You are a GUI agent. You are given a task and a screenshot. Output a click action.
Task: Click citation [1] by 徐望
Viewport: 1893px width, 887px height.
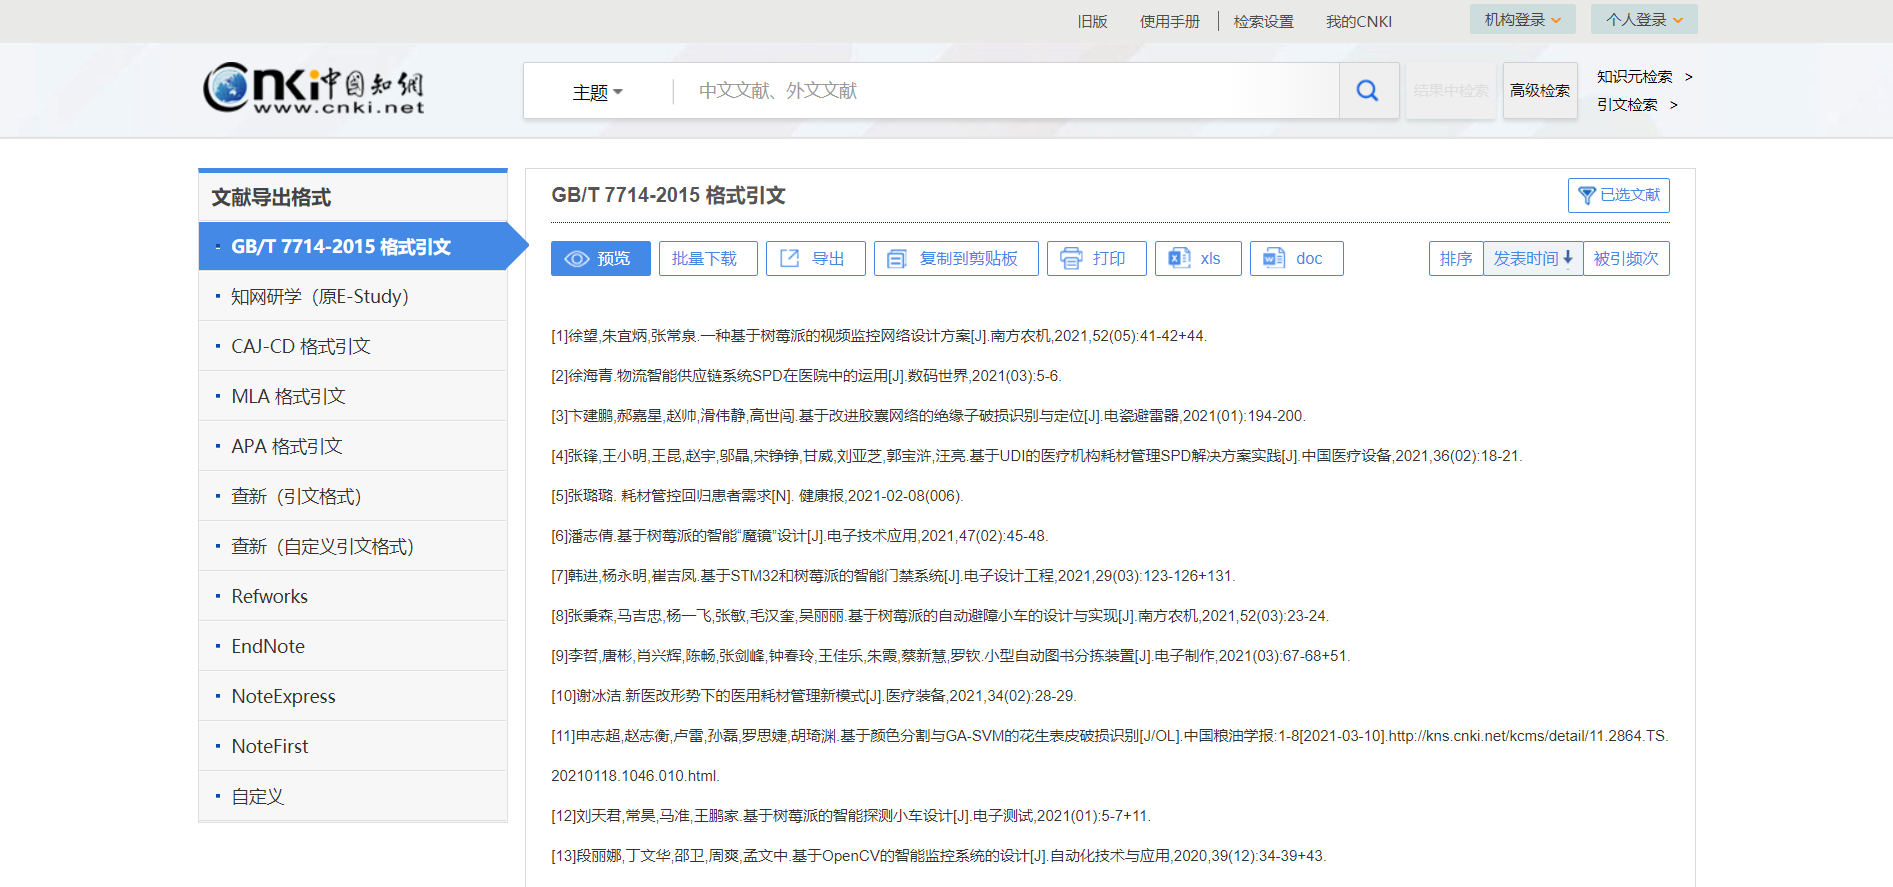pyautogui.click(x=879, y=336)
